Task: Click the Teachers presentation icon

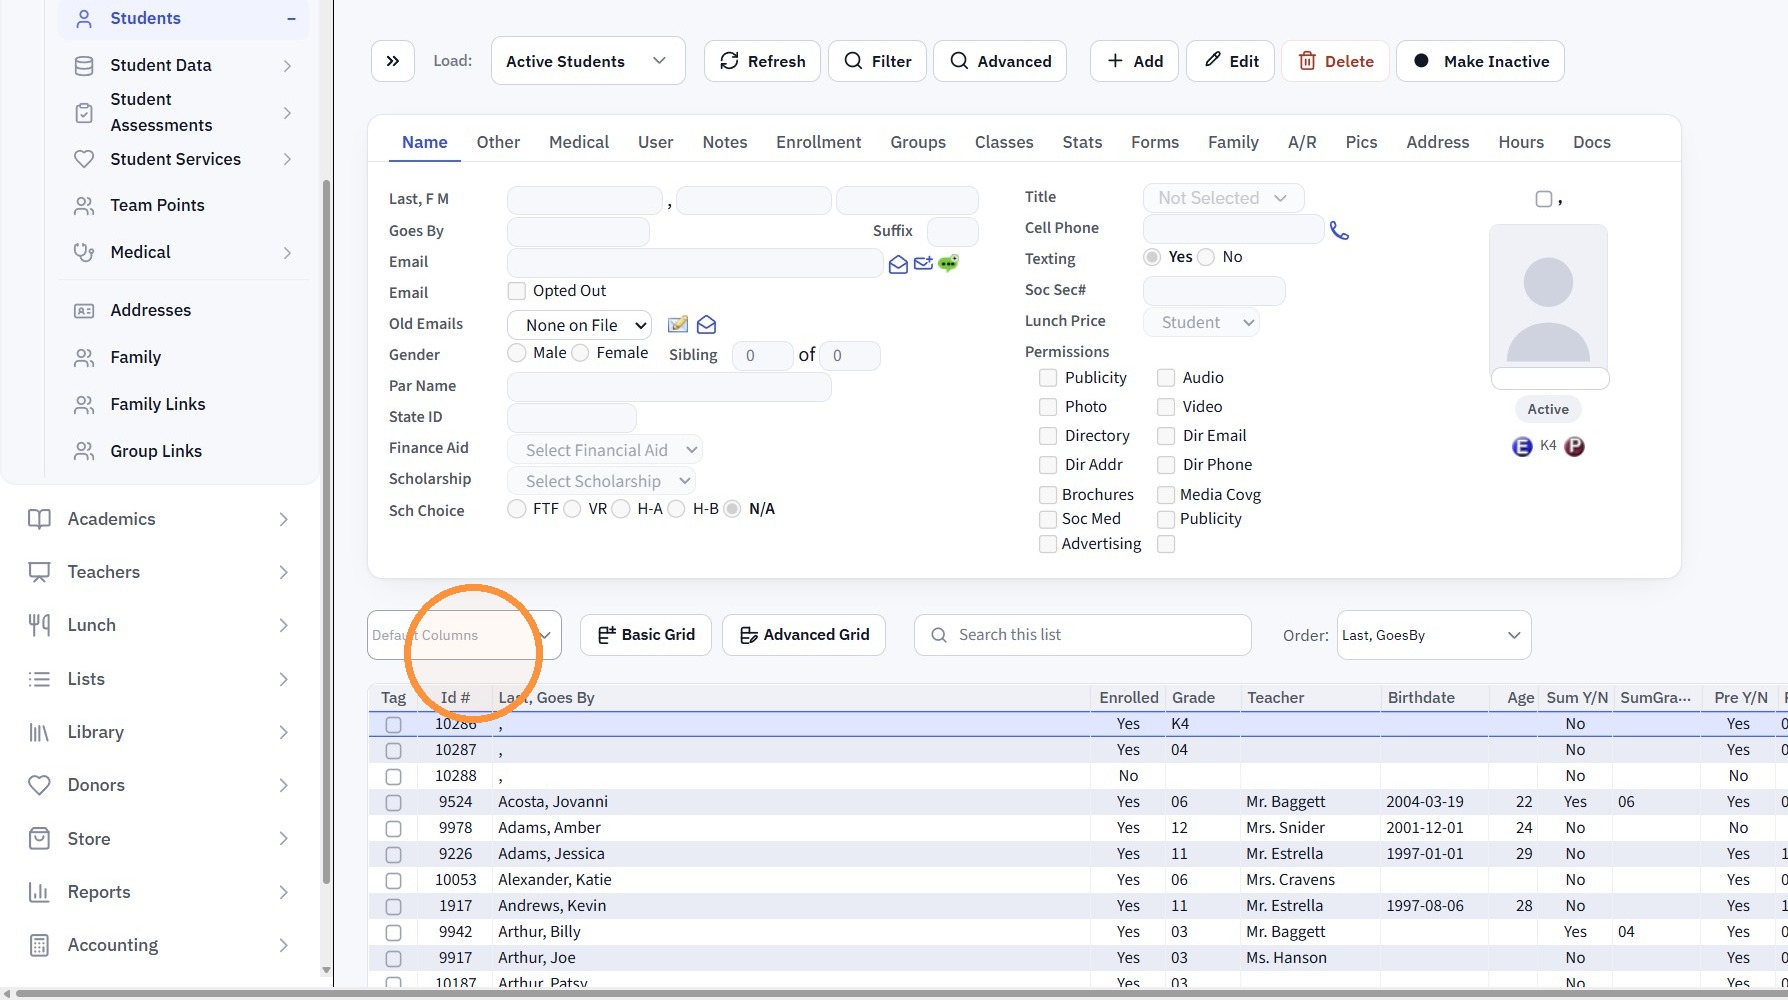Action: [x=39, y=573]
